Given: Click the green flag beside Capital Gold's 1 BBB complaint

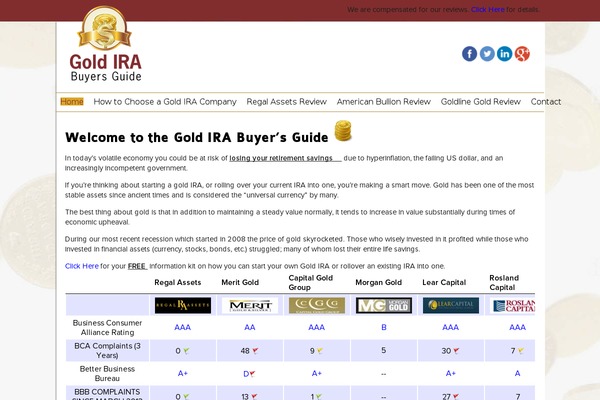Looking at the screenshot, I should [x=319, y=397].
